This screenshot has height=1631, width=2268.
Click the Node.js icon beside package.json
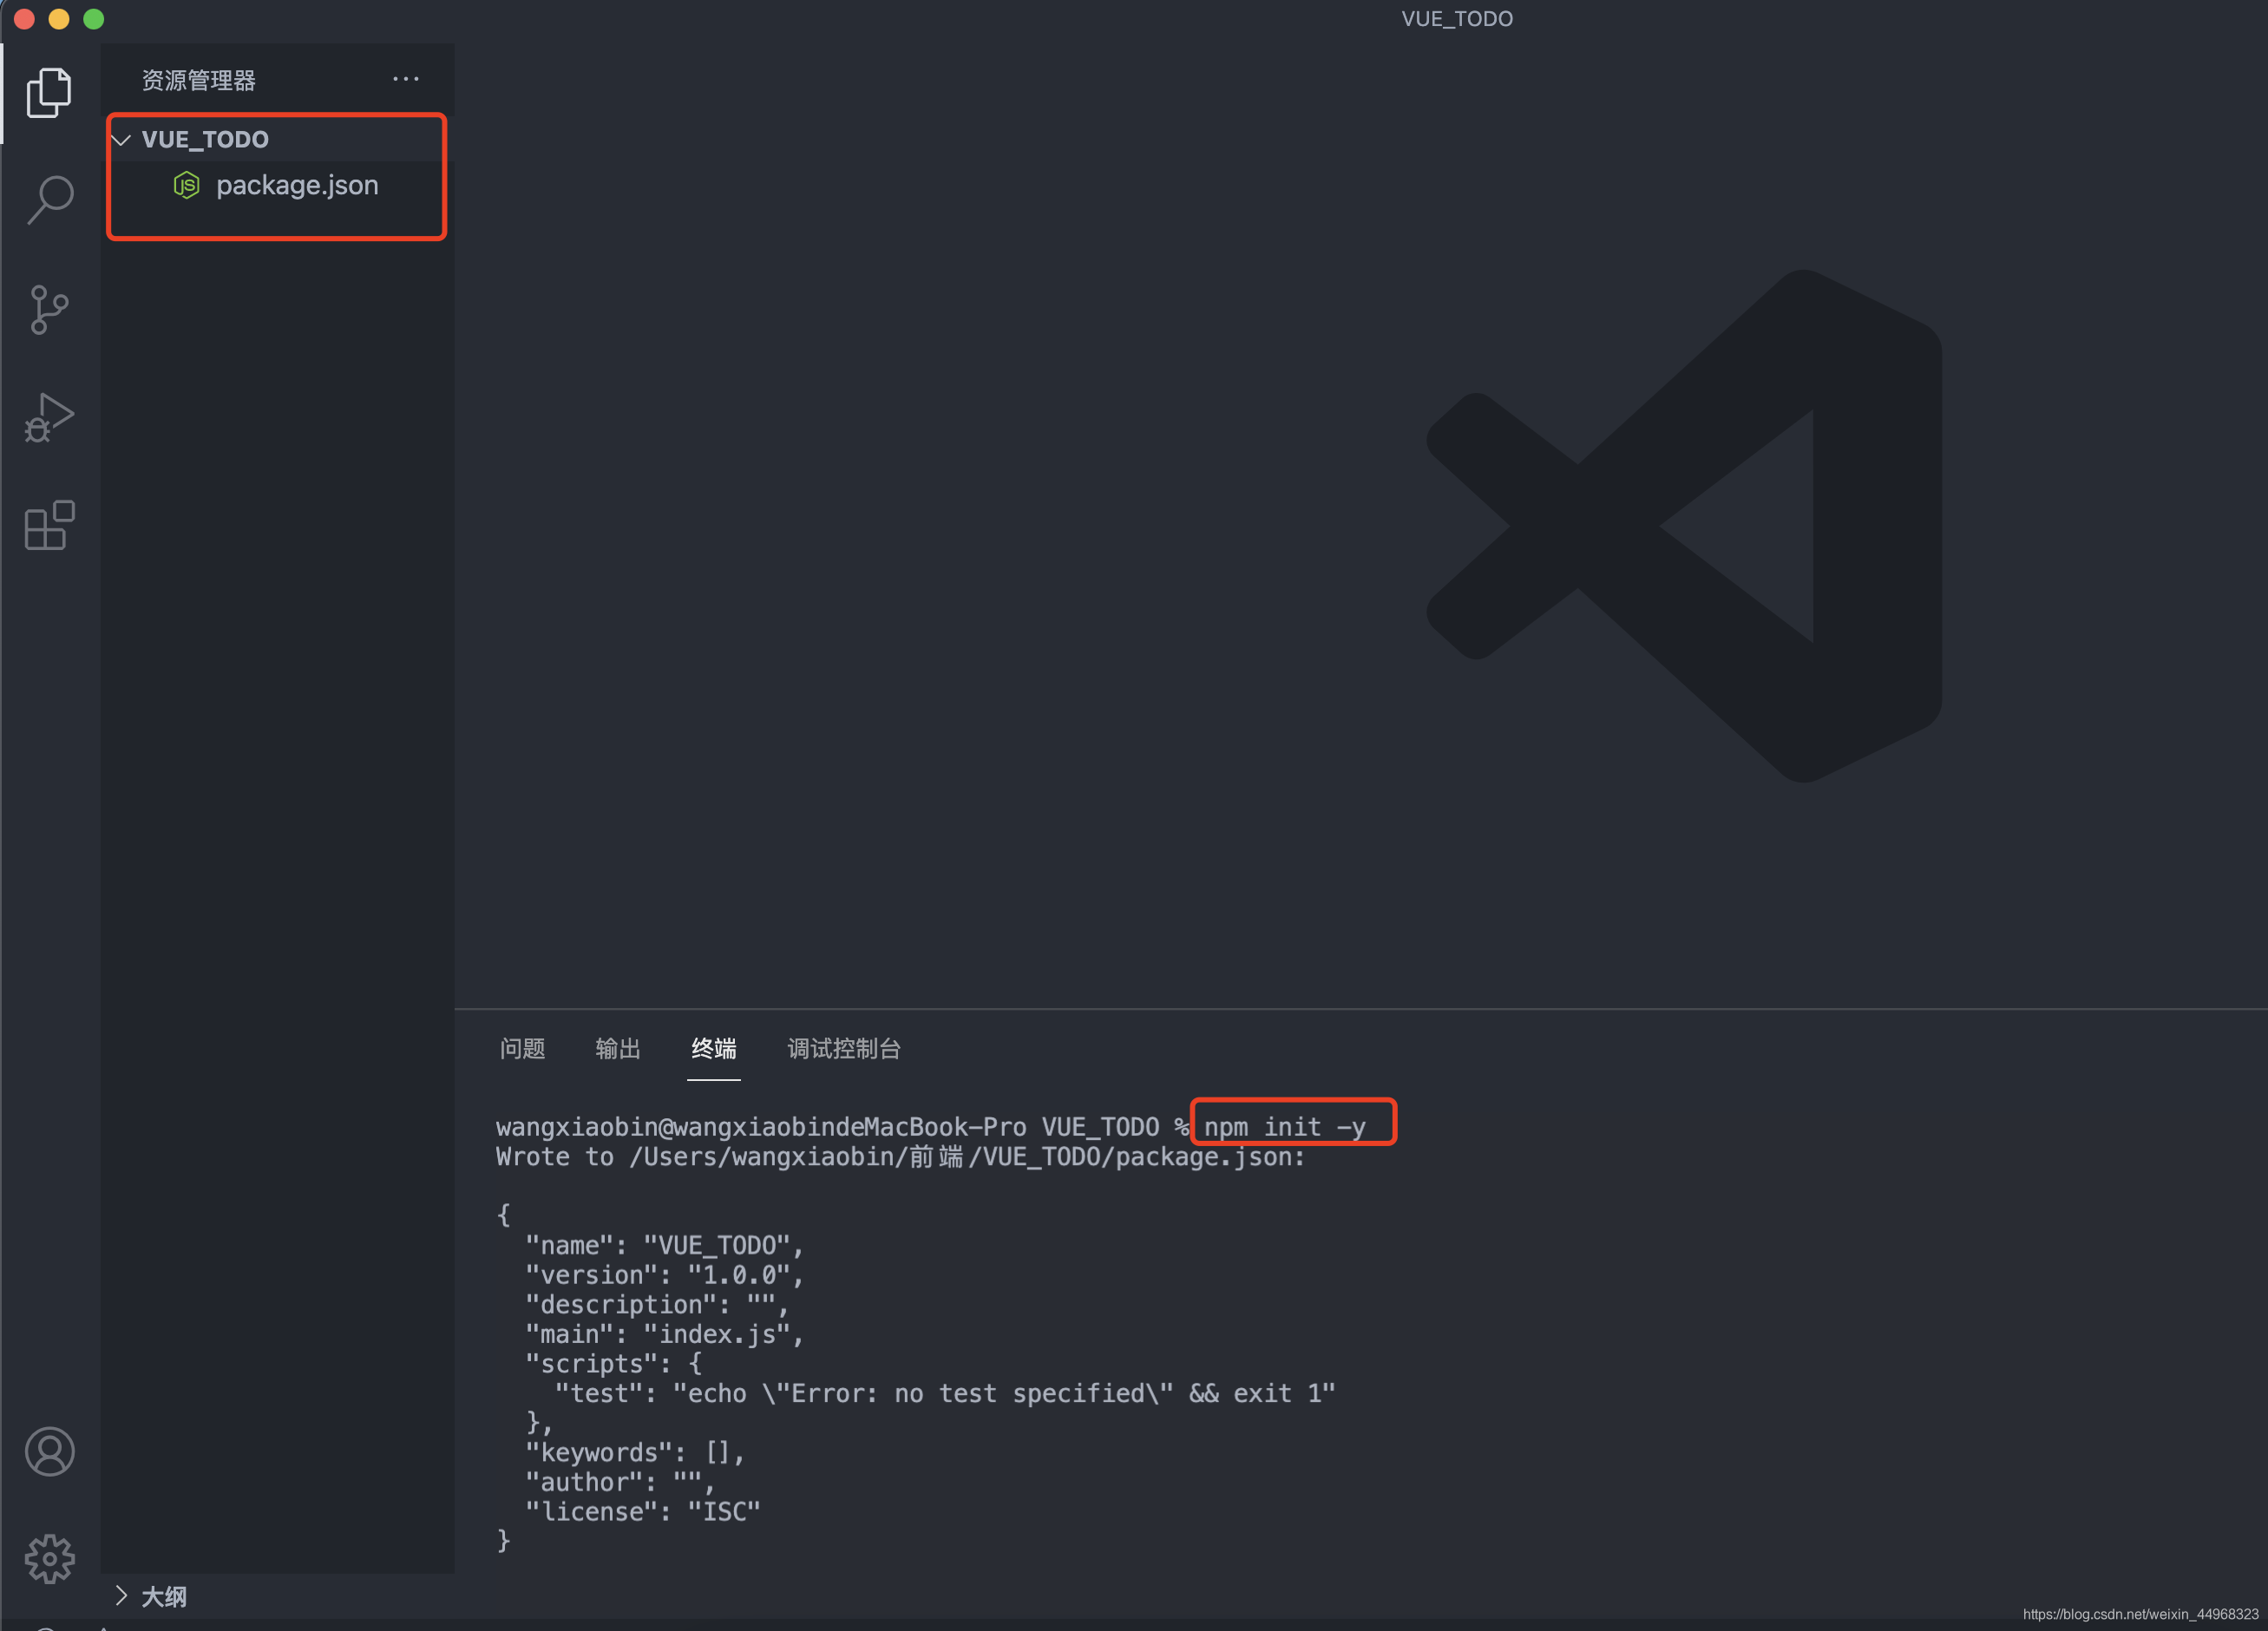[x=186, y=185]
